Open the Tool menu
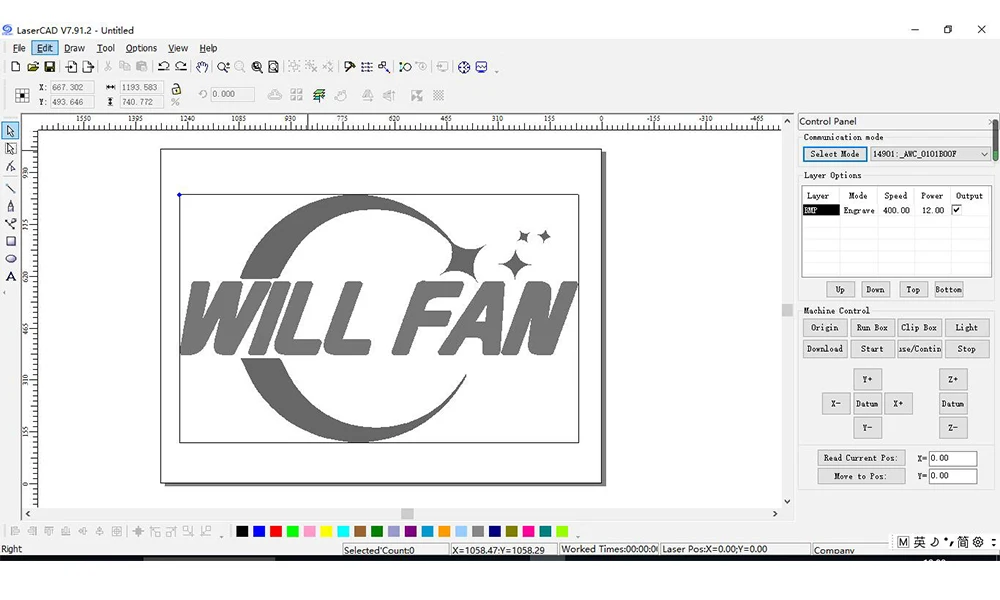This screenshot has width=1000, height=600. pos(106,48)
